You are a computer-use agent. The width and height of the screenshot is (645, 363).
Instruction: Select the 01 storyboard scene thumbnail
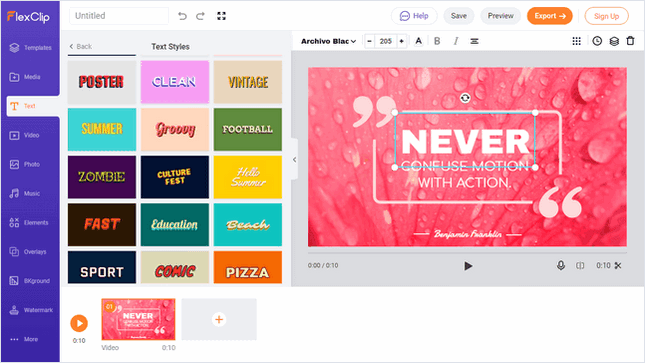click(138, 319)
